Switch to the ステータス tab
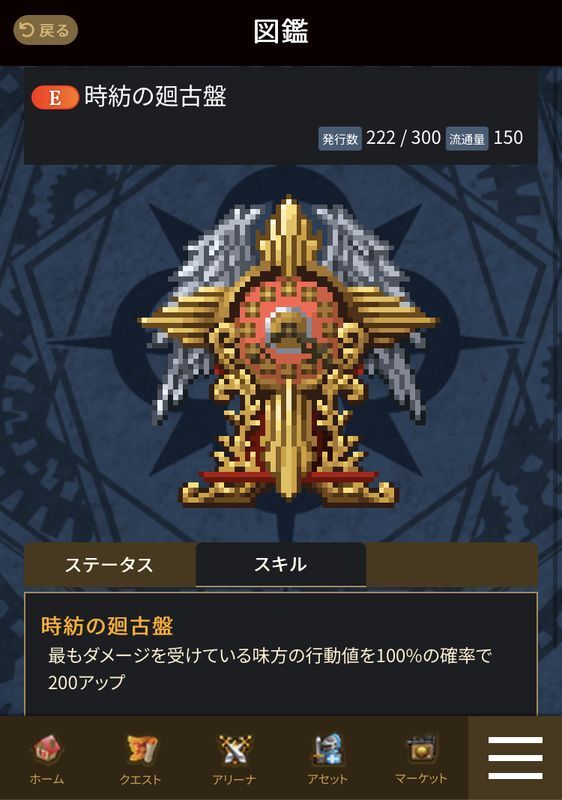The width and height of the screenshot is (562, 800). [x=110, y=565]
